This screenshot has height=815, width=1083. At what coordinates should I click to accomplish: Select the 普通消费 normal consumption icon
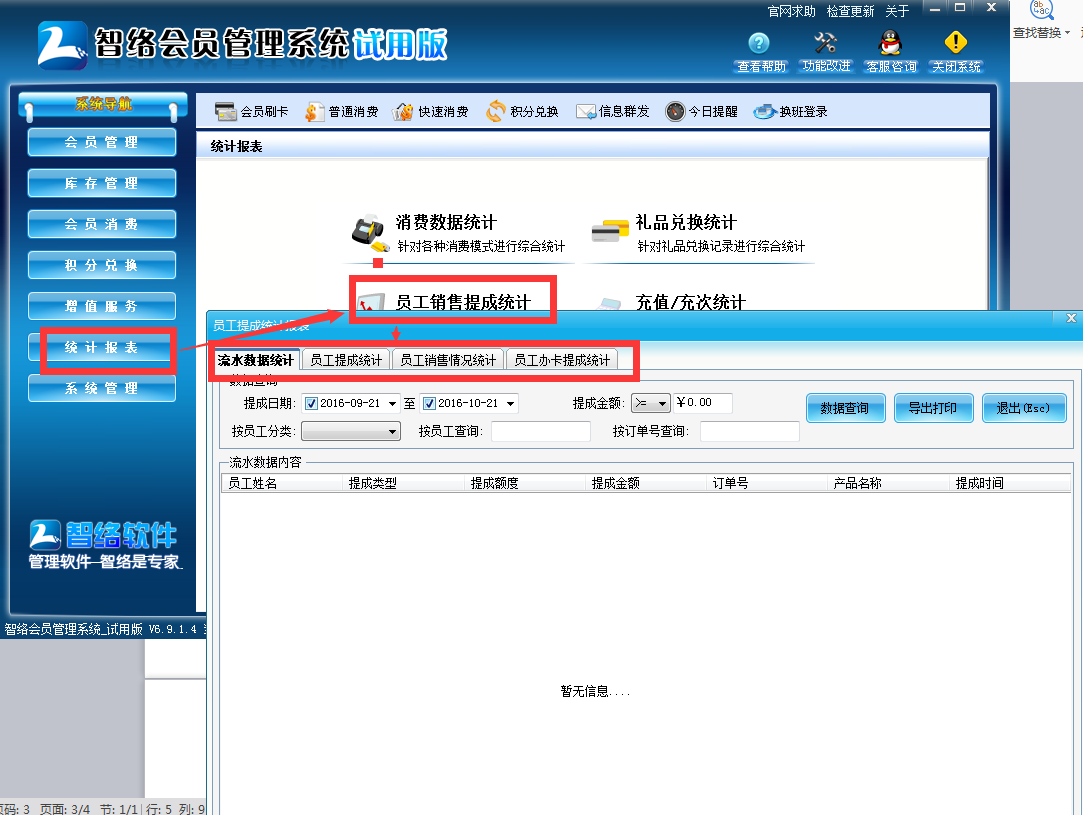(345, 111)
